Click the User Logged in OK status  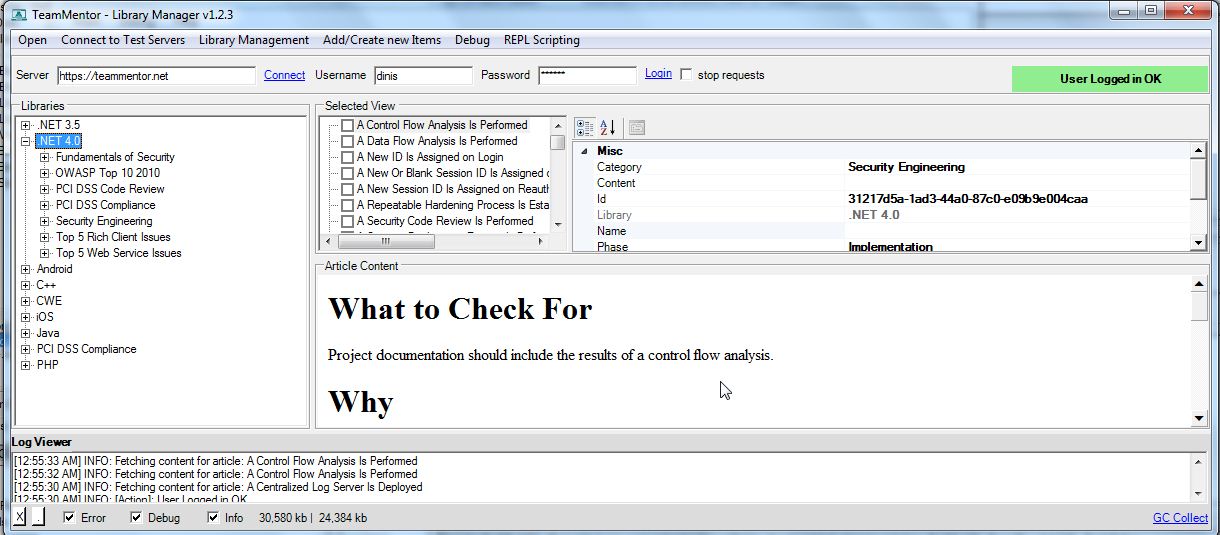[1110, 79]
